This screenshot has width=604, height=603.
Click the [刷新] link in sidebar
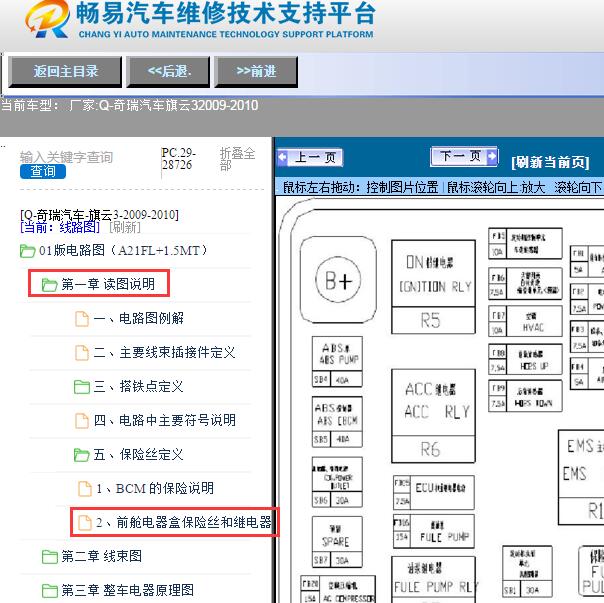coord(125,227)
